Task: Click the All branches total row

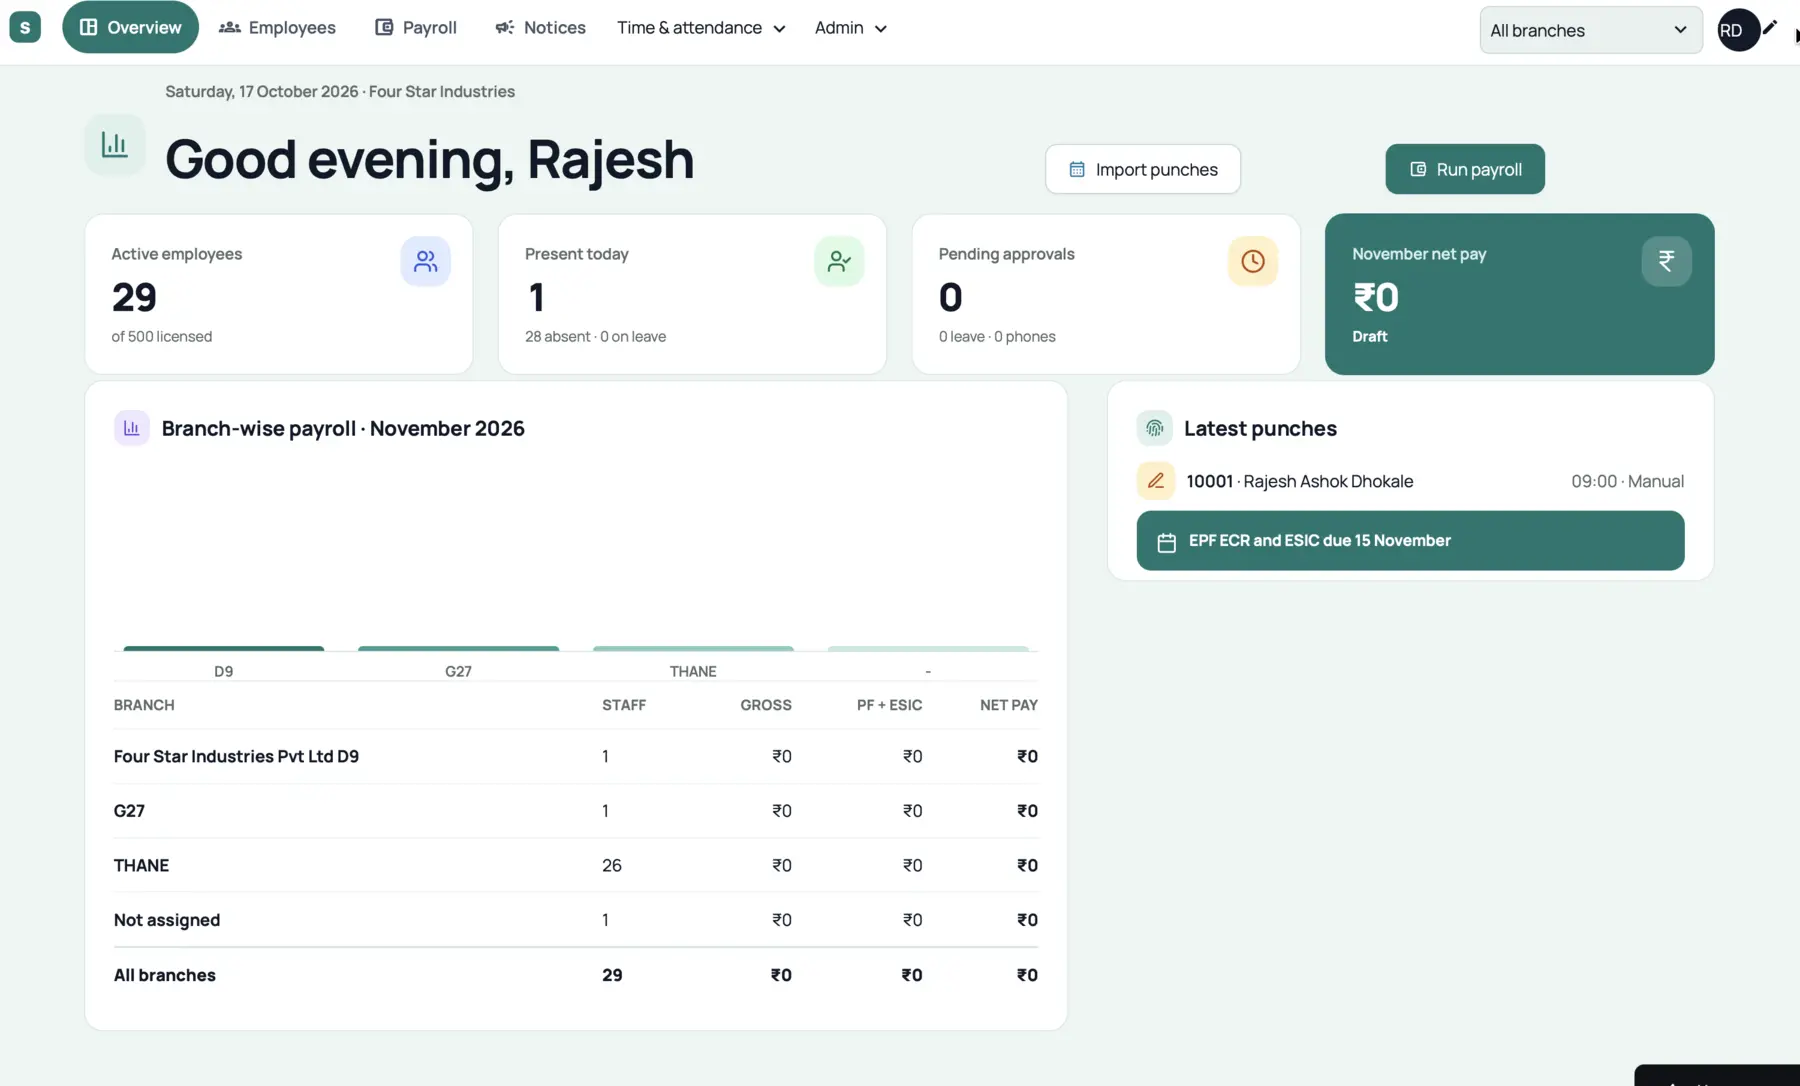Action: [576, 975]
